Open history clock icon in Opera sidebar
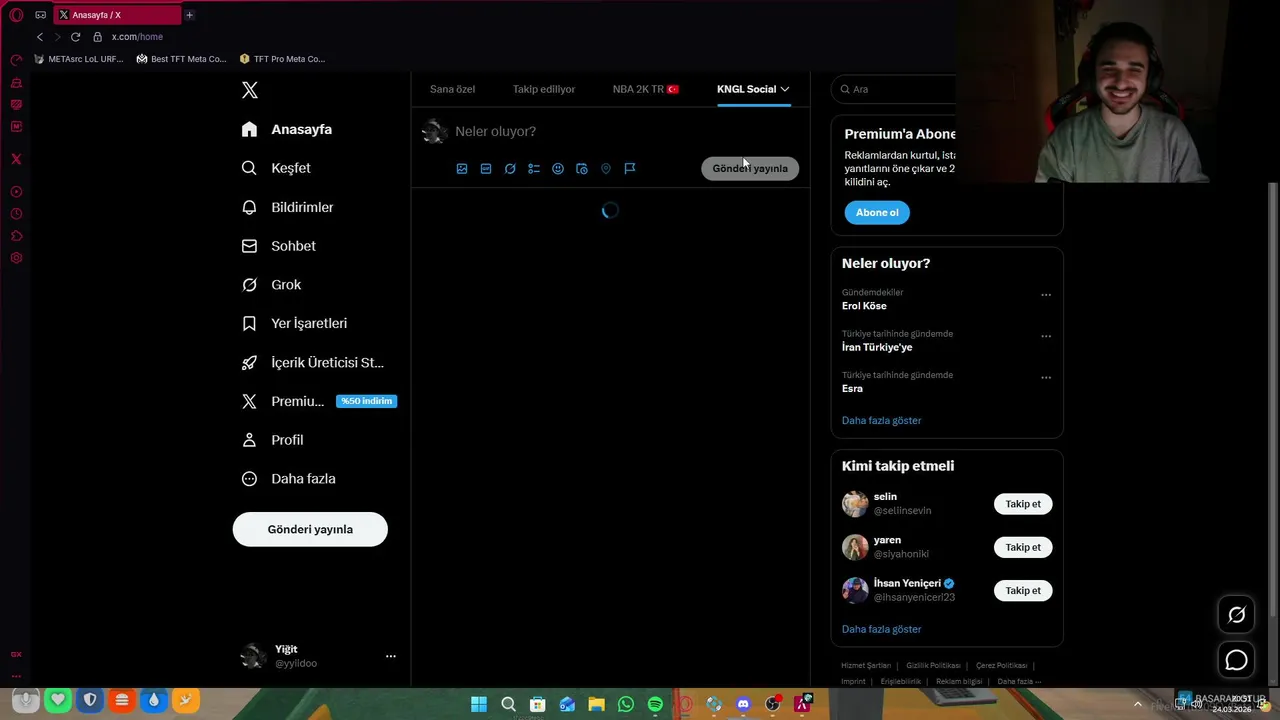 [16, 214]
